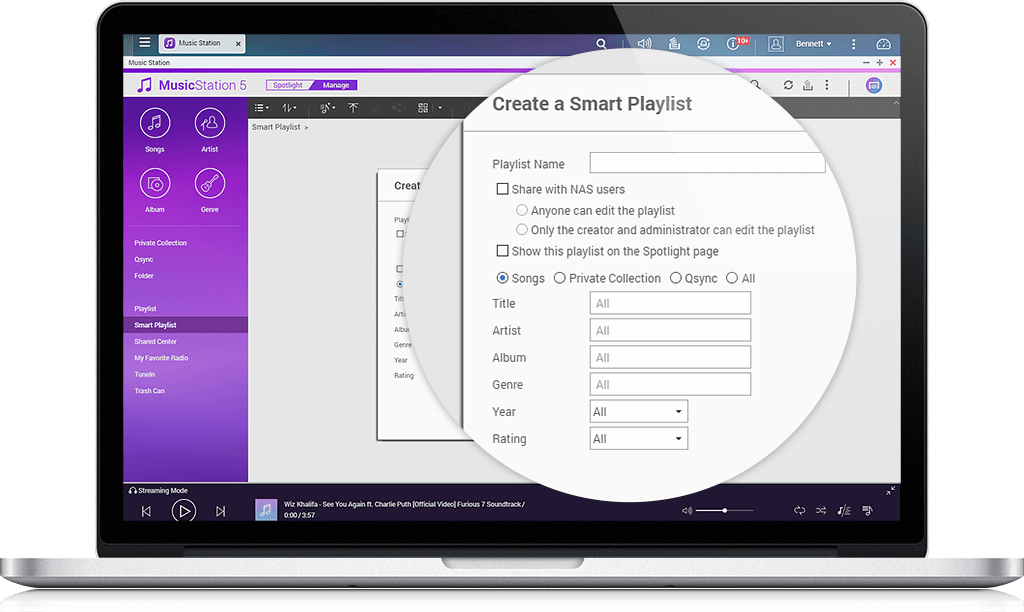
Task: Select the Songs radio button
Action: [x=502, y=278]
